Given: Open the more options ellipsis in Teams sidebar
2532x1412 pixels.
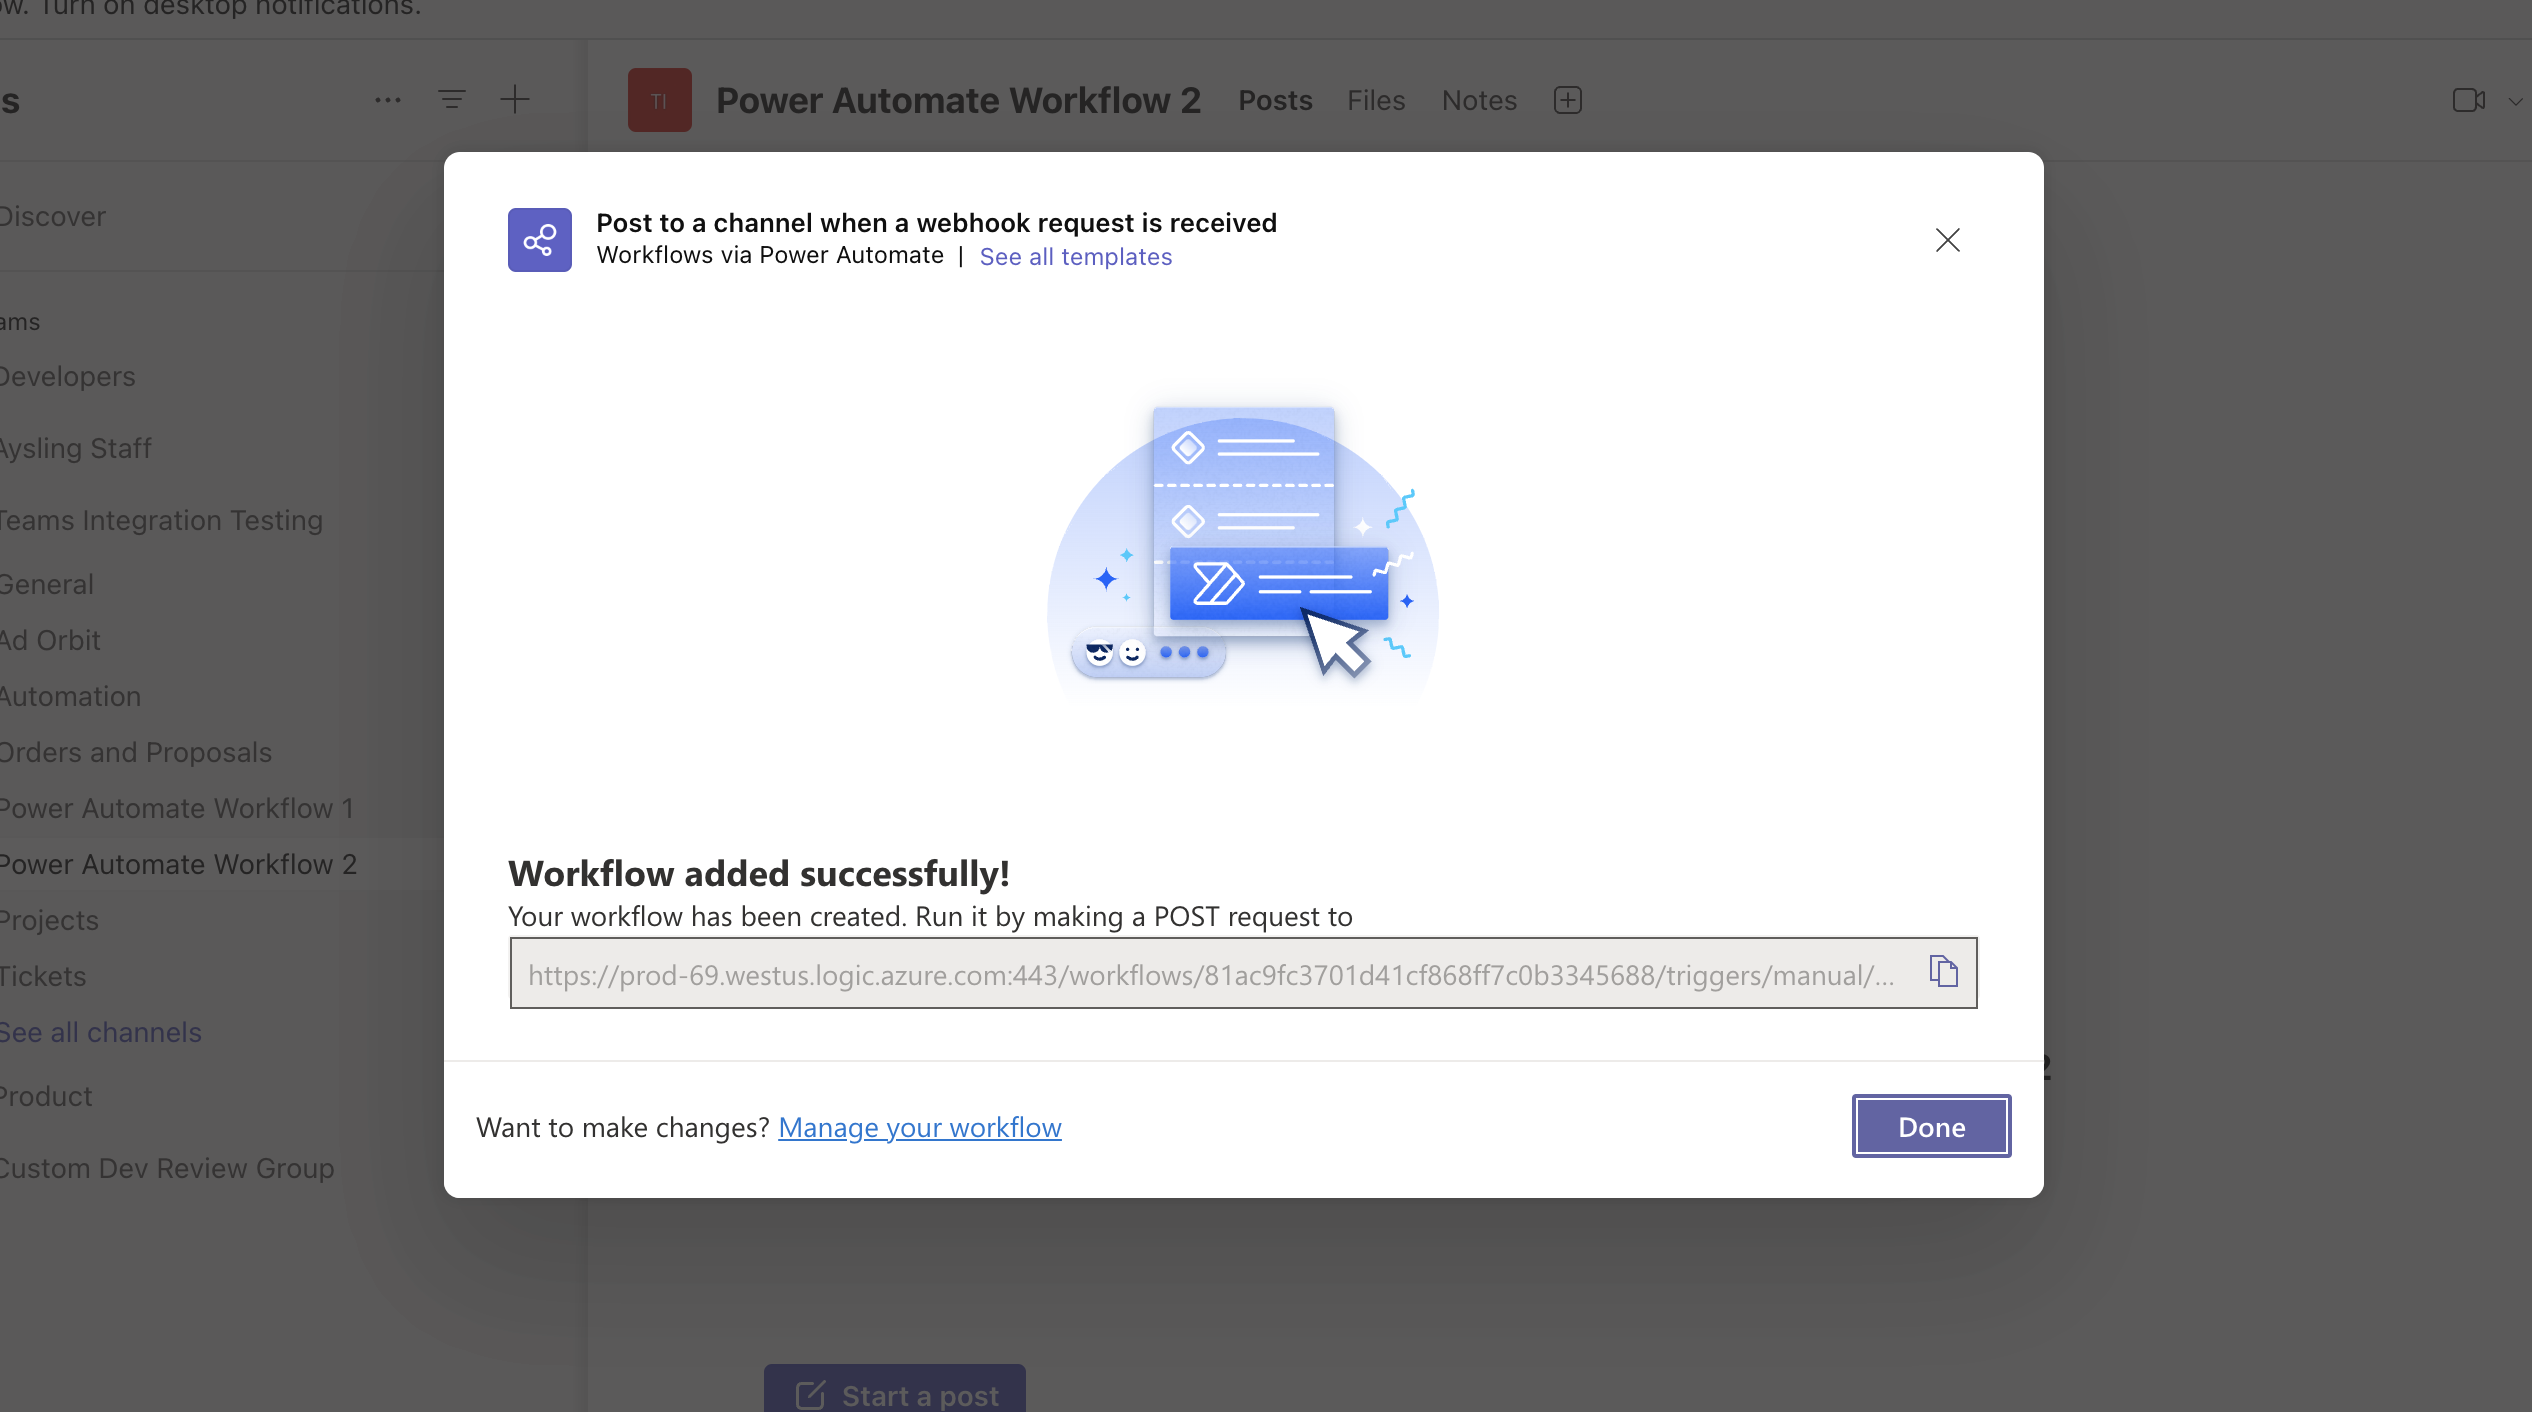Looking at the screenshot, I should [x=387, y=100].
